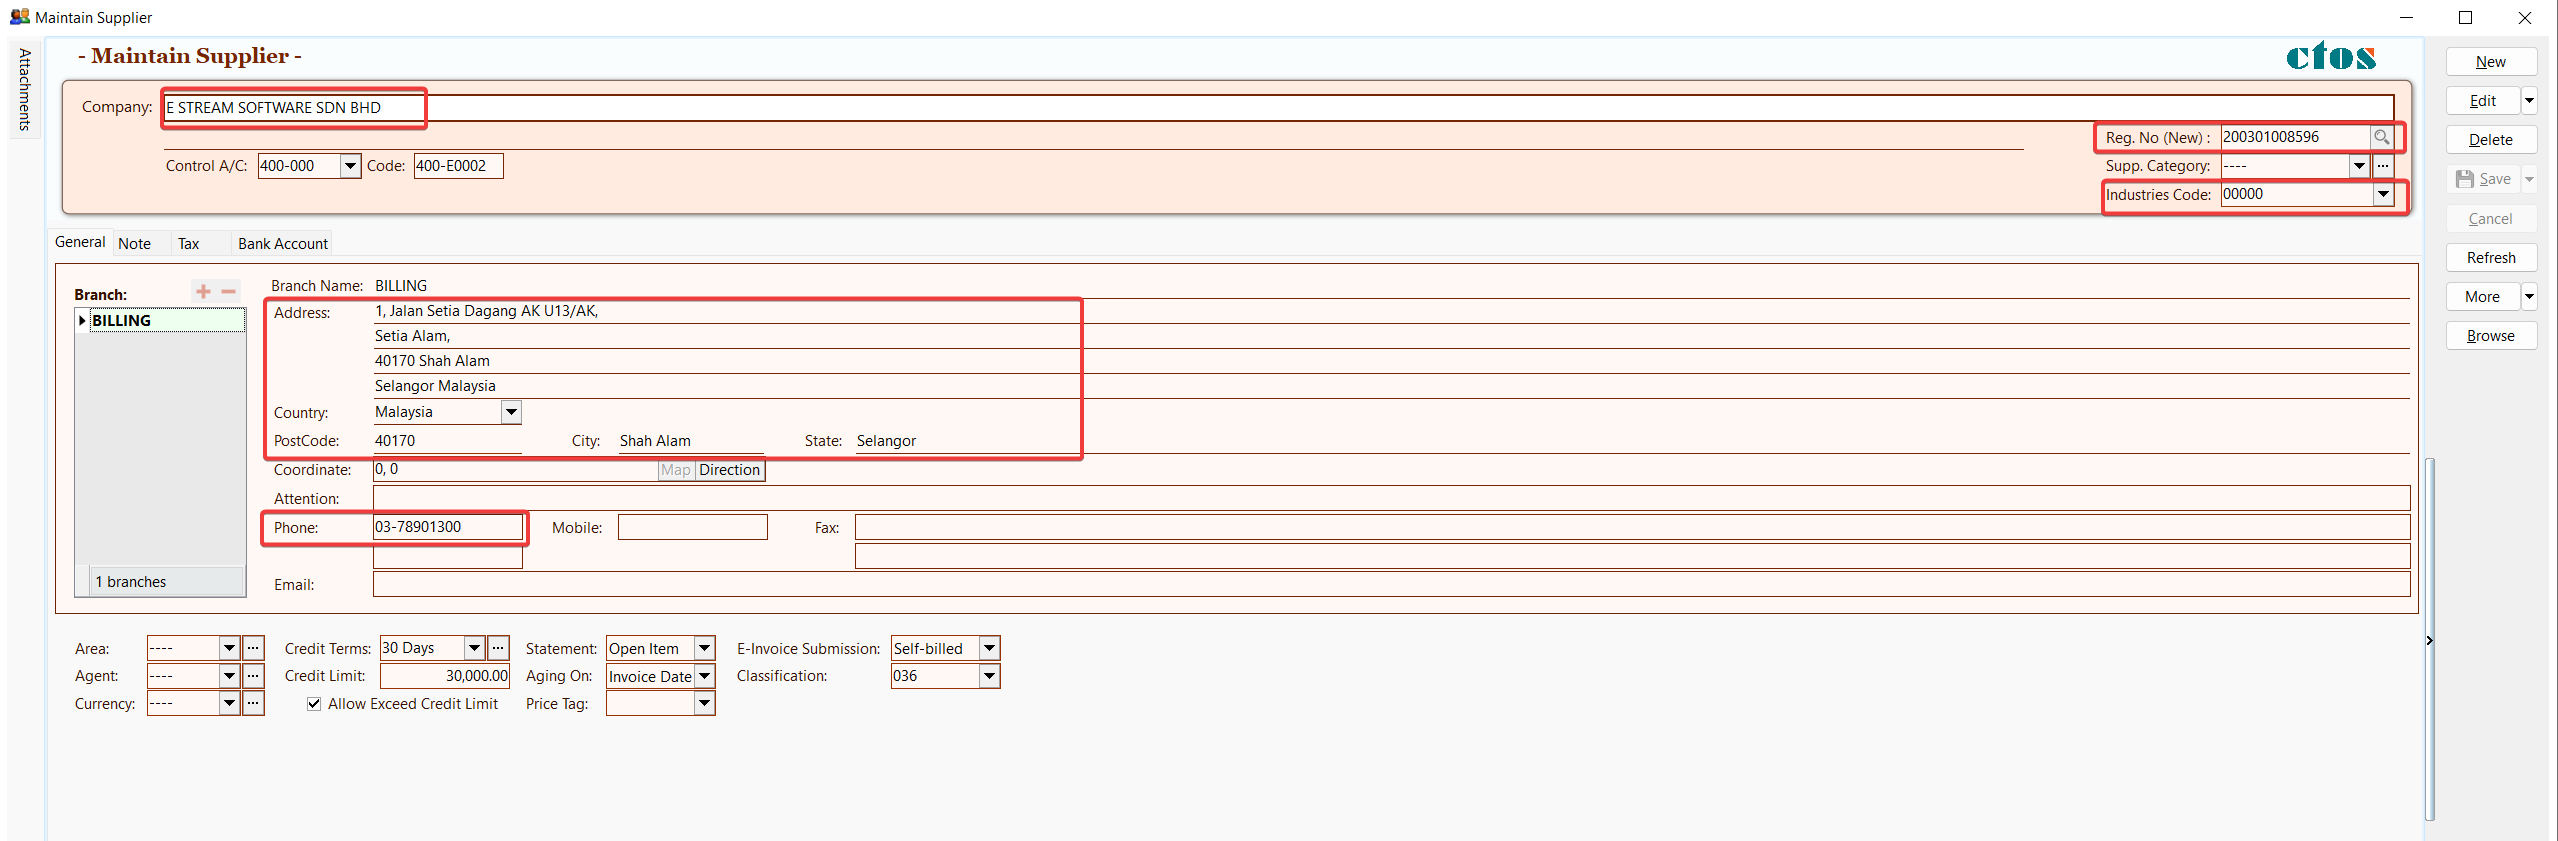Open the Attachments side panel

[25, 90]
